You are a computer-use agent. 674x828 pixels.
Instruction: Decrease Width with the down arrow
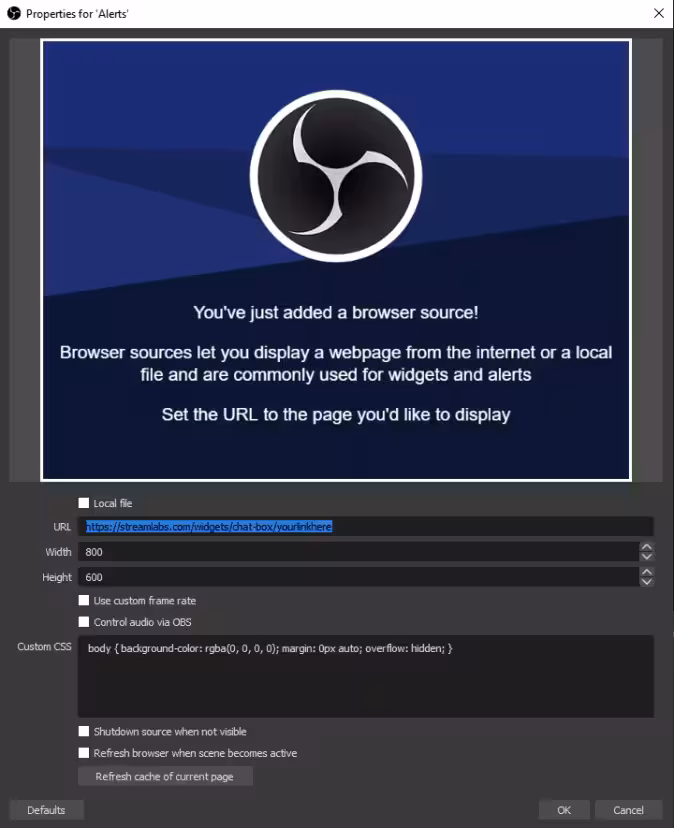tap(647, 557)
